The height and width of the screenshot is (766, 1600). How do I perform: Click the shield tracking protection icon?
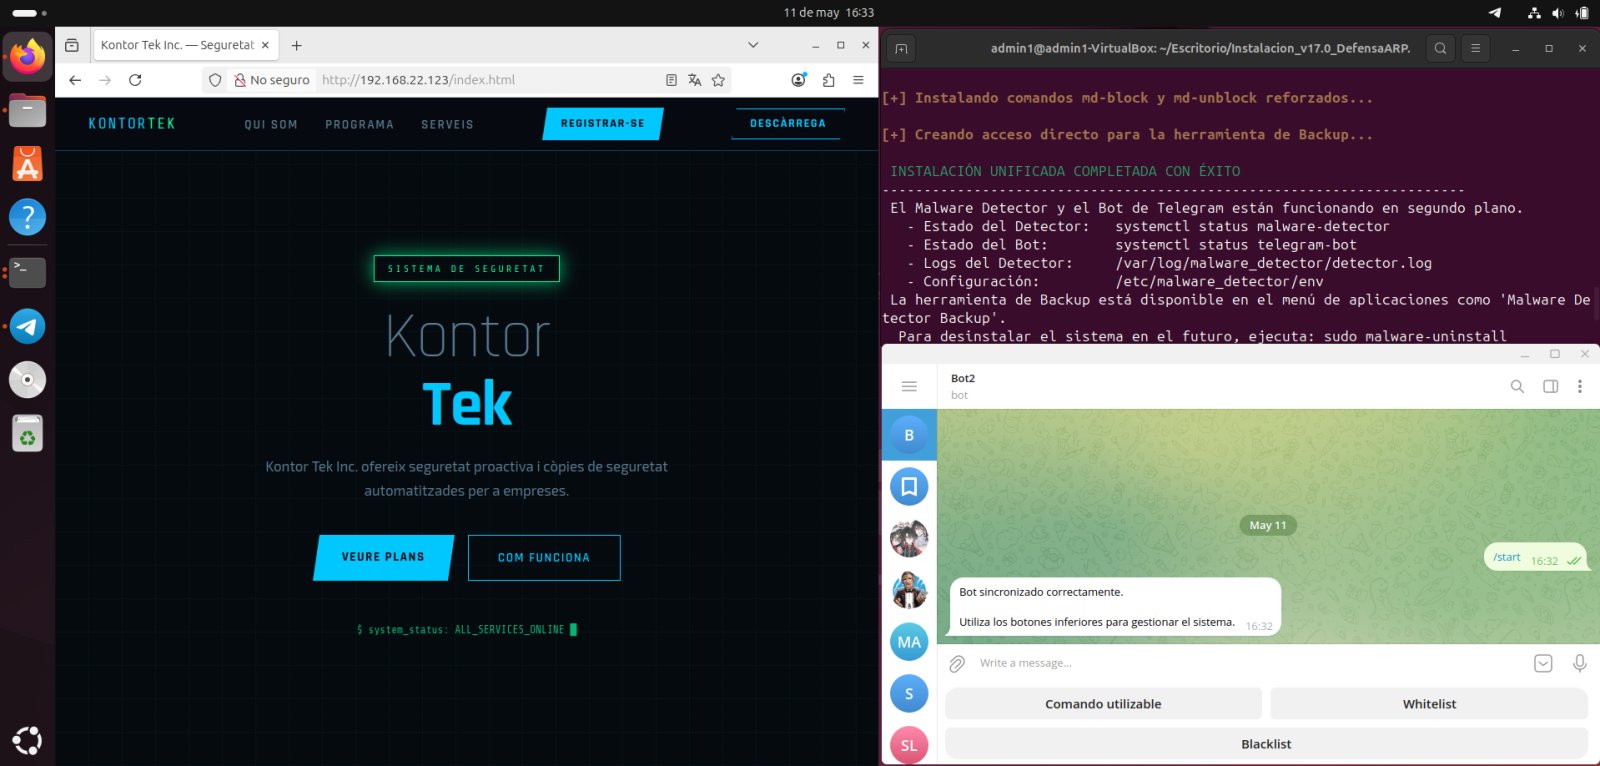click(x=215, y=80)
